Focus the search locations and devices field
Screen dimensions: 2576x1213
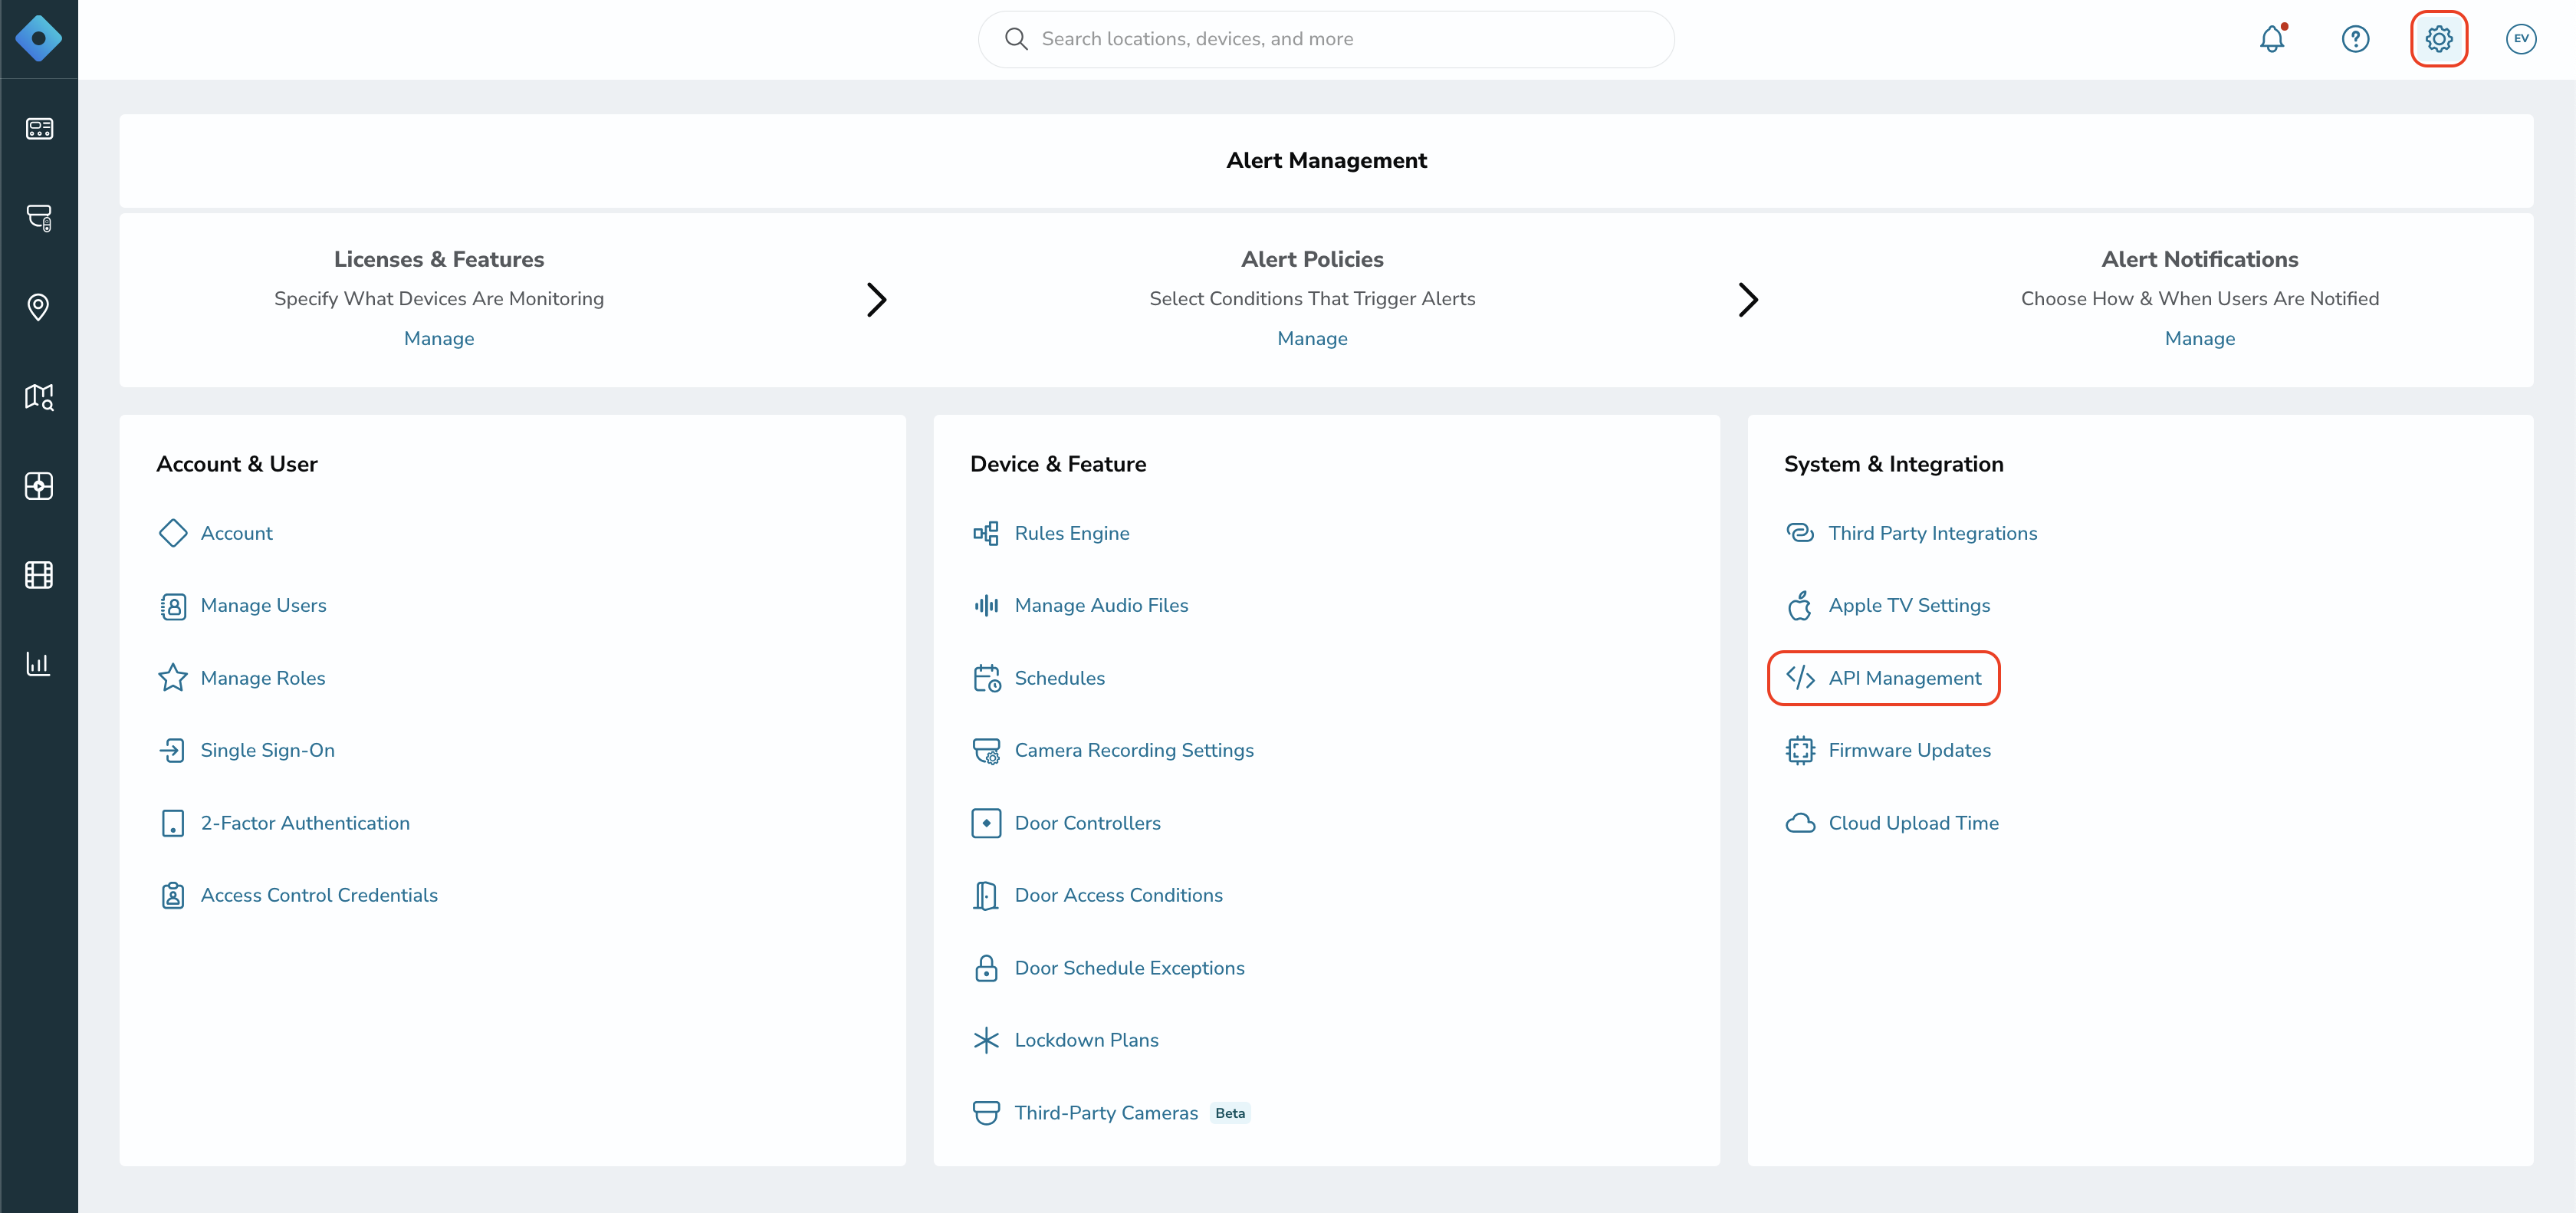click(1326, 39)
